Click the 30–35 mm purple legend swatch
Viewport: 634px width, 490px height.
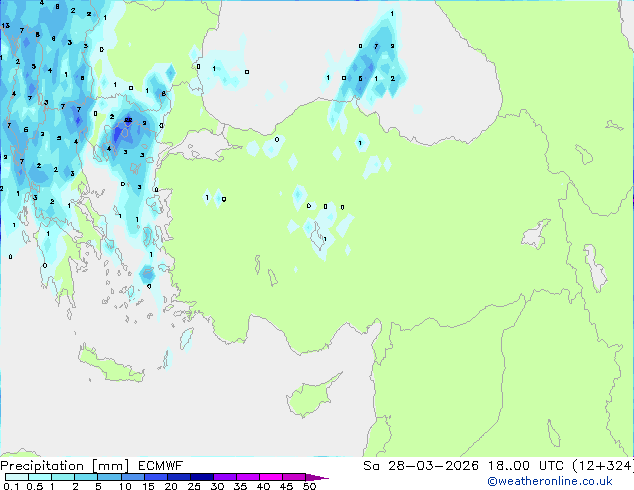click(225, 477)
